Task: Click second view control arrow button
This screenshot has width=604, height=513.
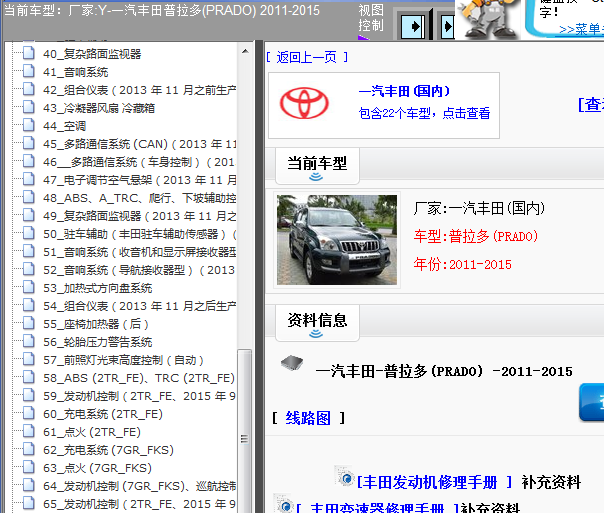Action: pos(447,27)
